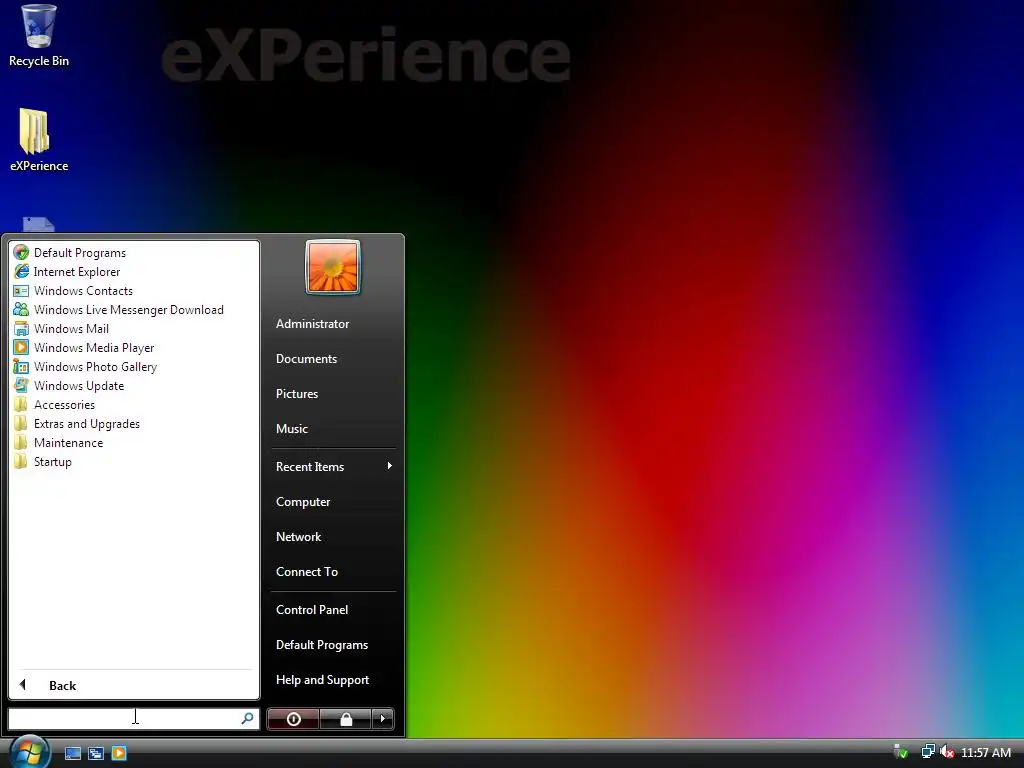Lock the computer with the padlock button
The height and width of the screenshot is (768, 1024).
coord(346,719)
